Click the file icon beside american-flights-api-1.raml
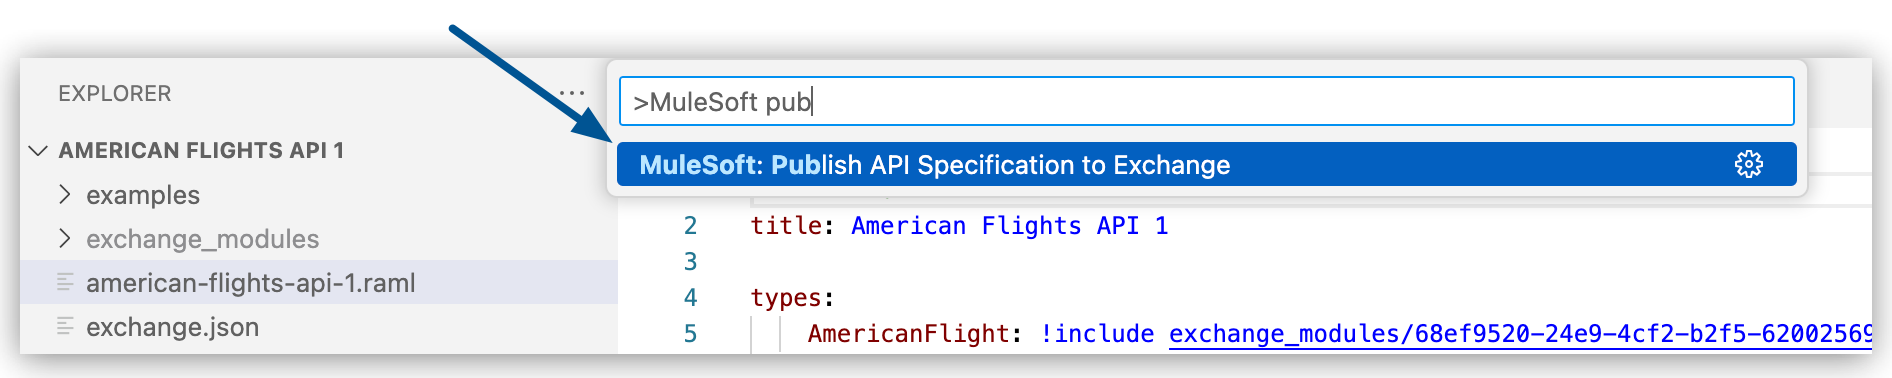 coord(65,283)
